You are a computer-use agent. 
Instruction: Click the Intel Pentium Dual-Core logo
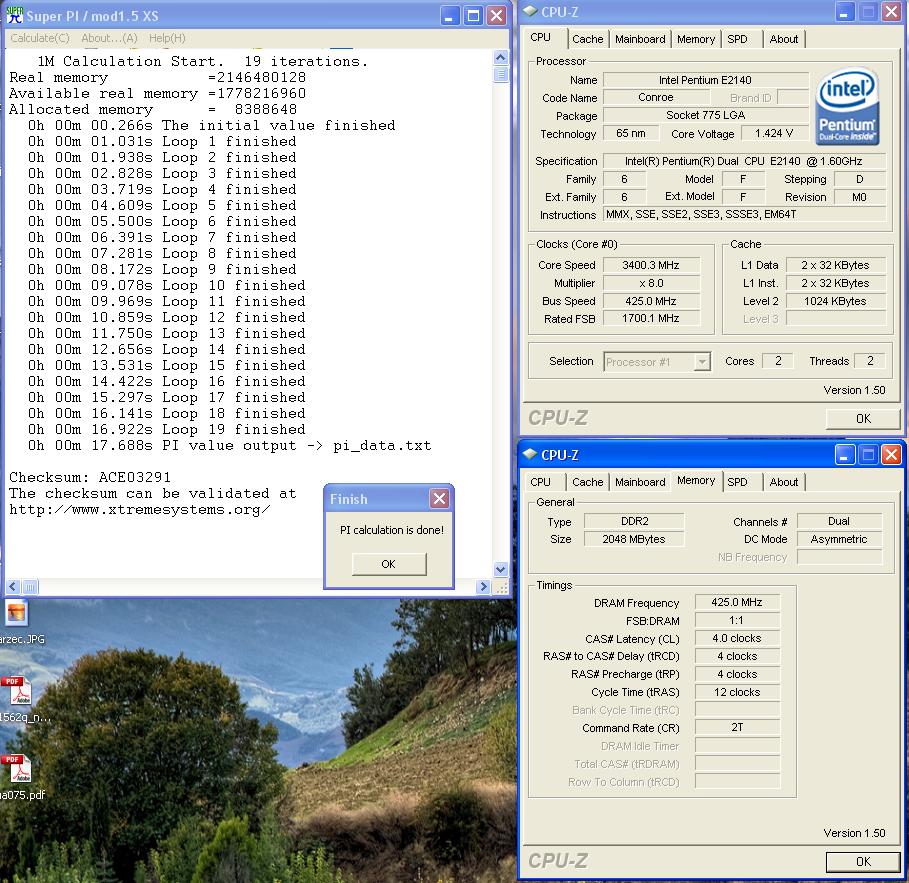point(847,106)
